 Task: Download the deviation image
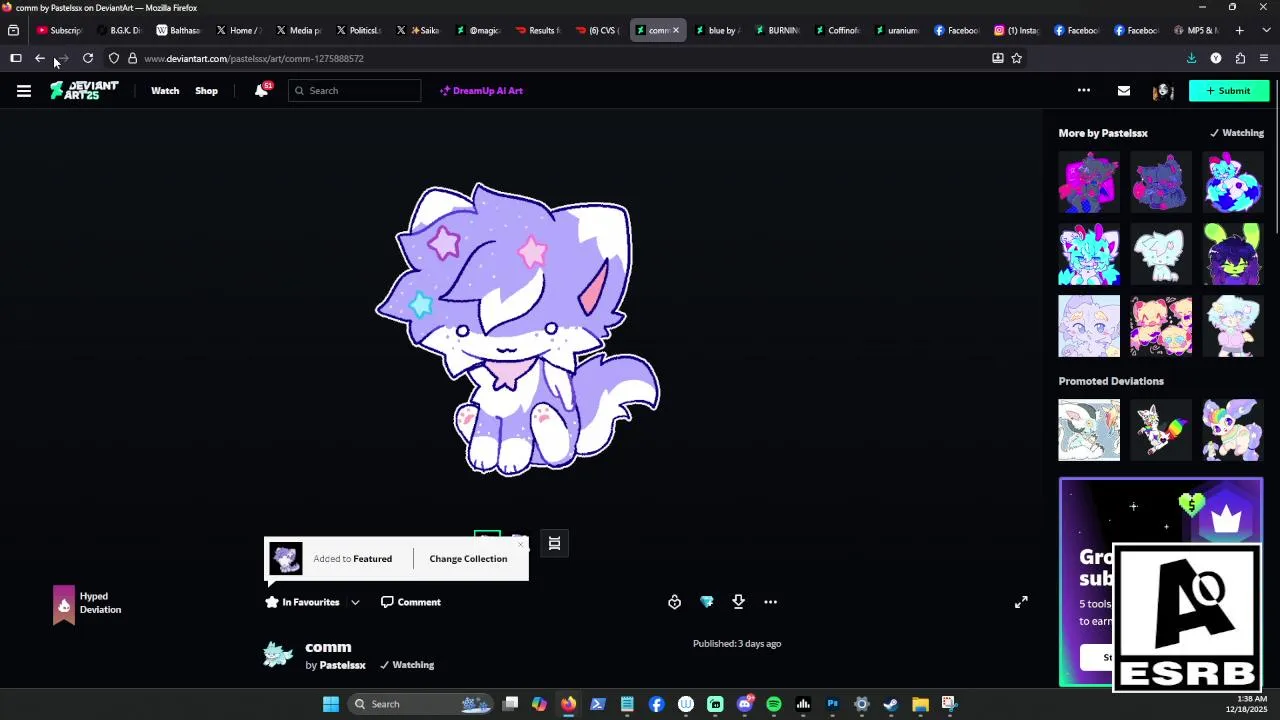click(x=738, y=602)
